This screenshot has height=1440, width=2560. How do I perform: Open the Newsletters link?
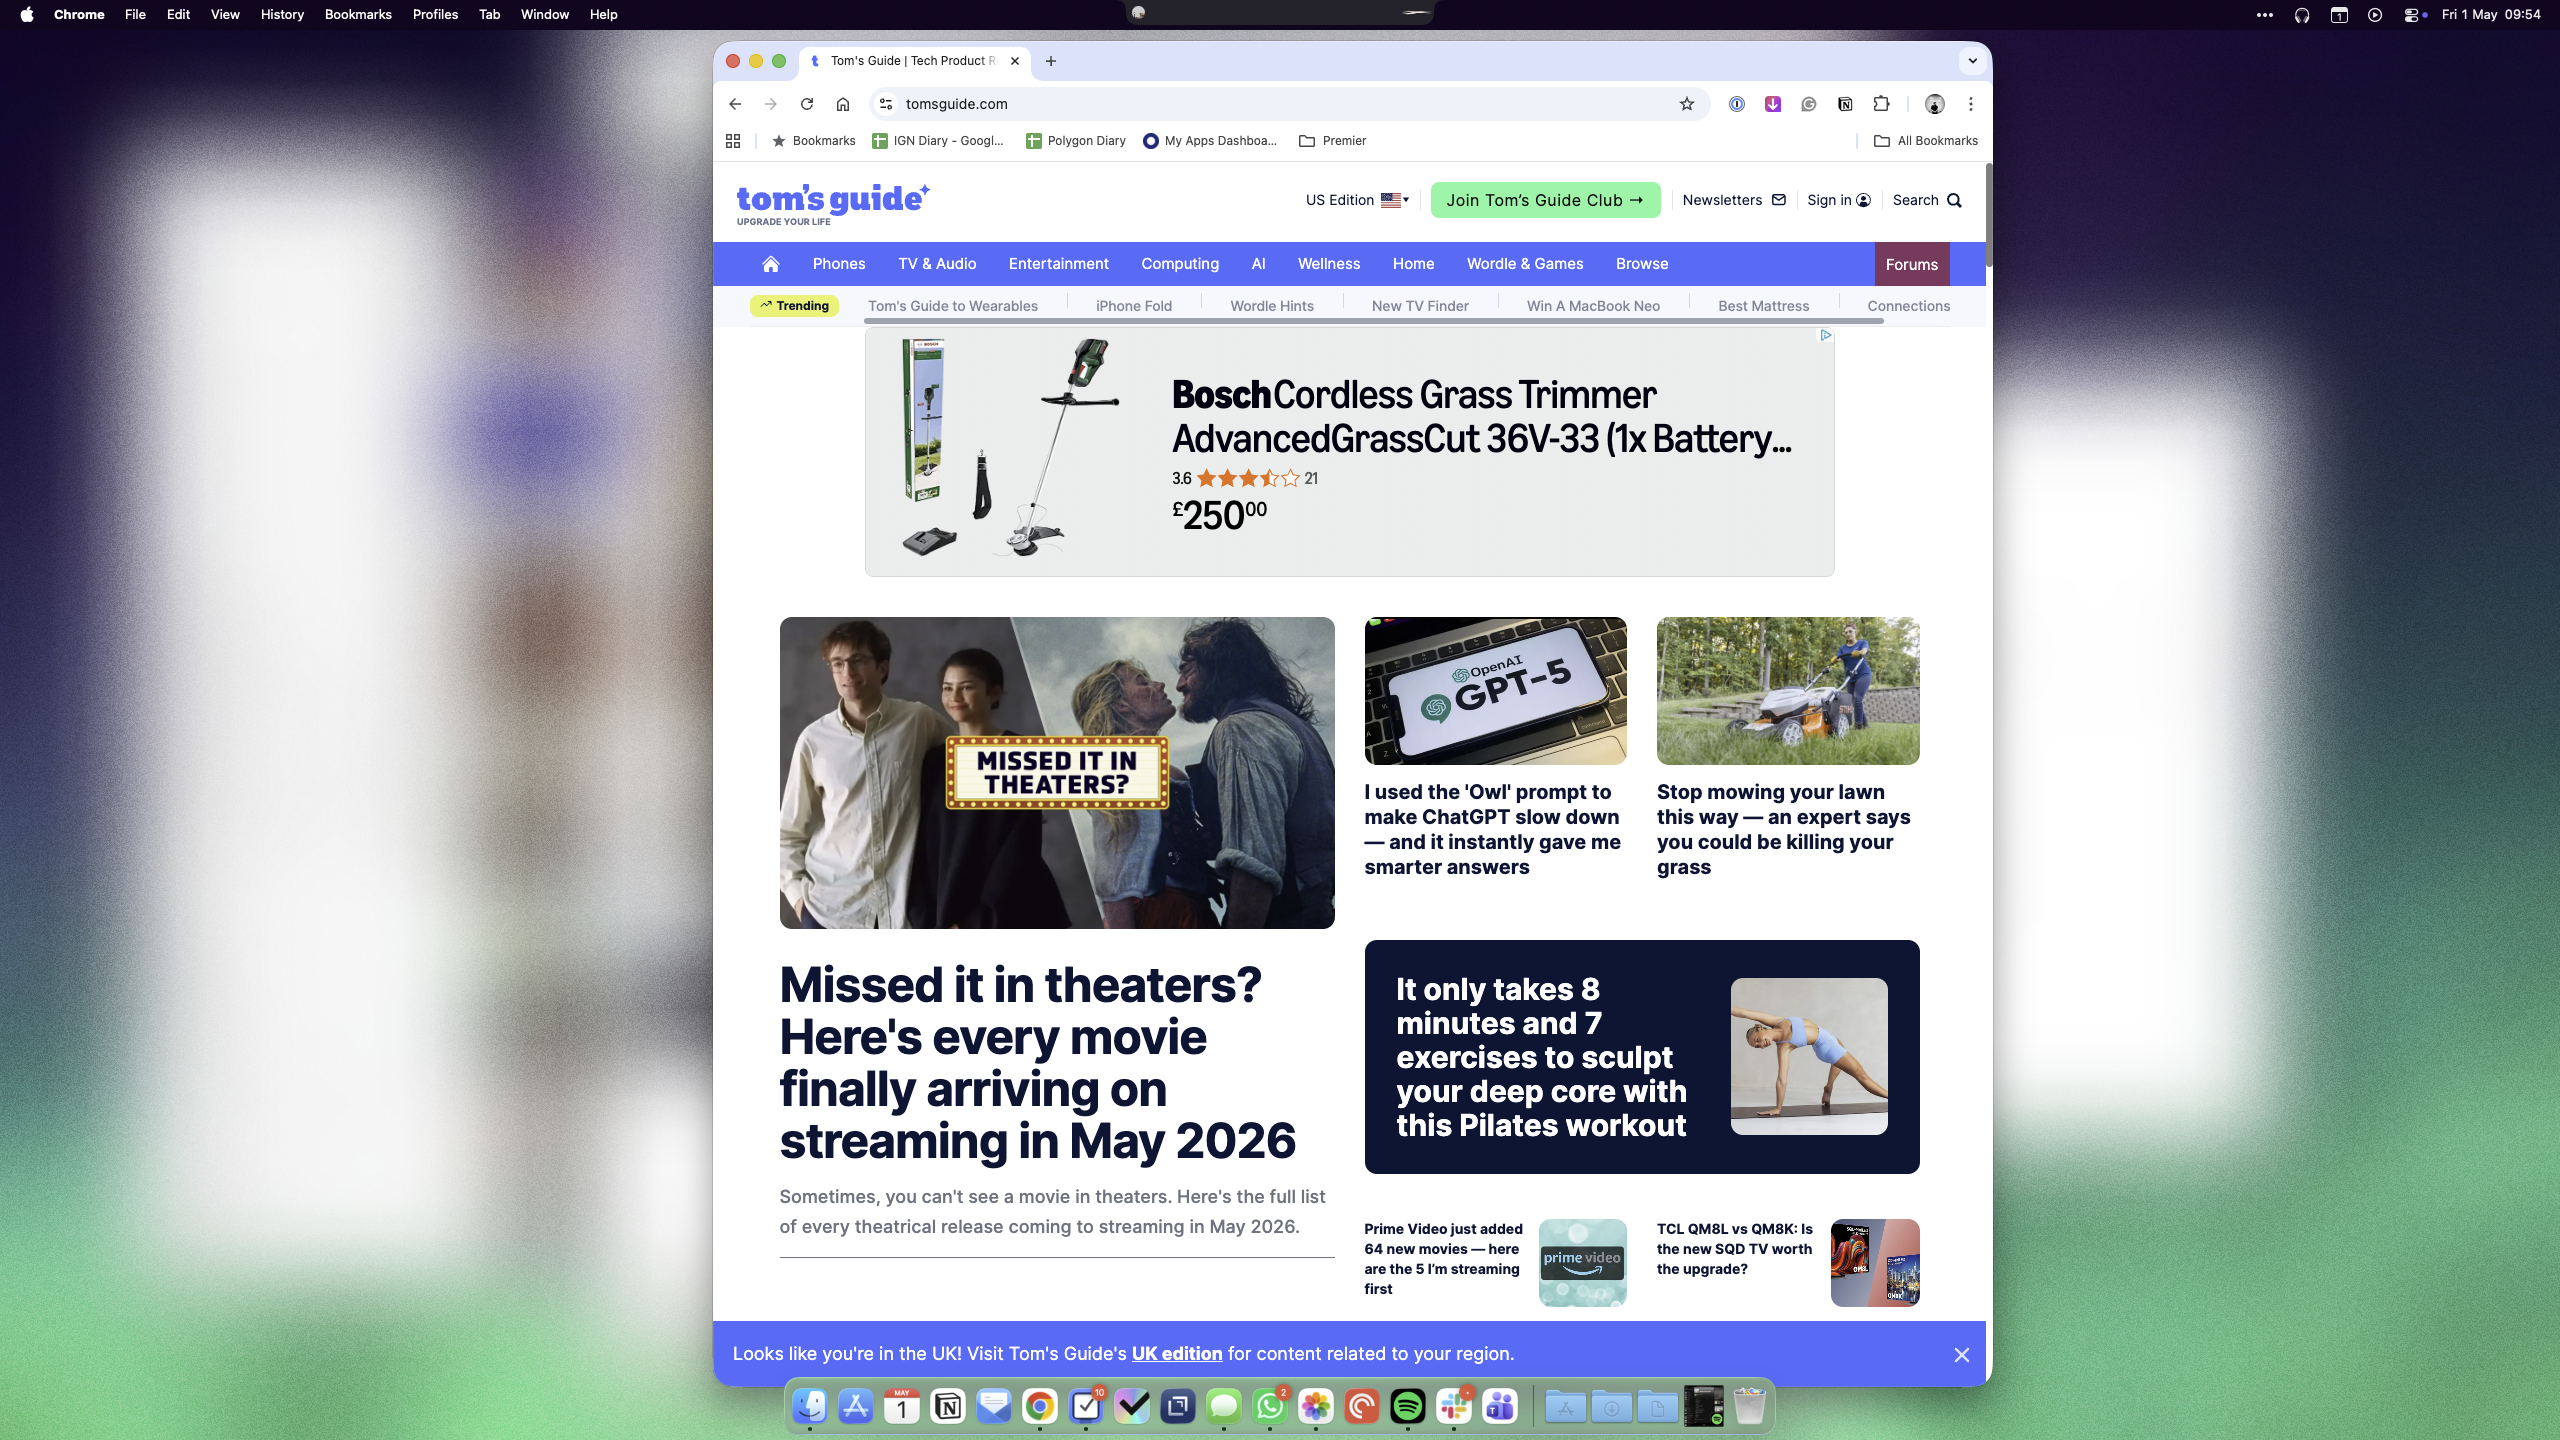click(1734, 200)
